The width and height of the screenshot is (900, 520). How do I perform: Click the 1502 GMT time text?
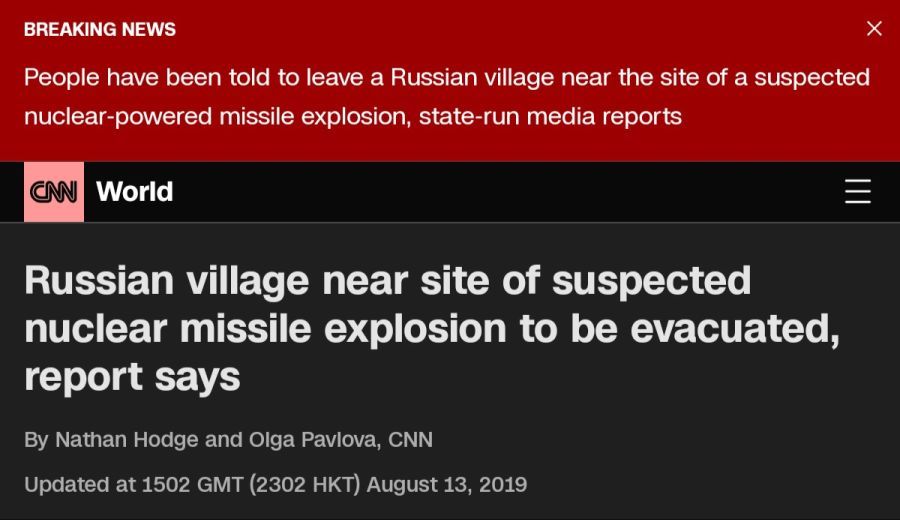192,484
